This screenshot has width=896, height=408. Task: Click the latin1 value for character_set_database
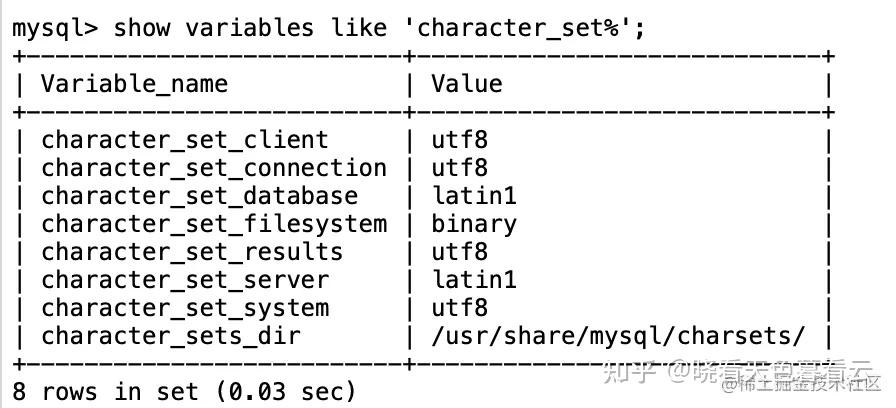point(474,196)
